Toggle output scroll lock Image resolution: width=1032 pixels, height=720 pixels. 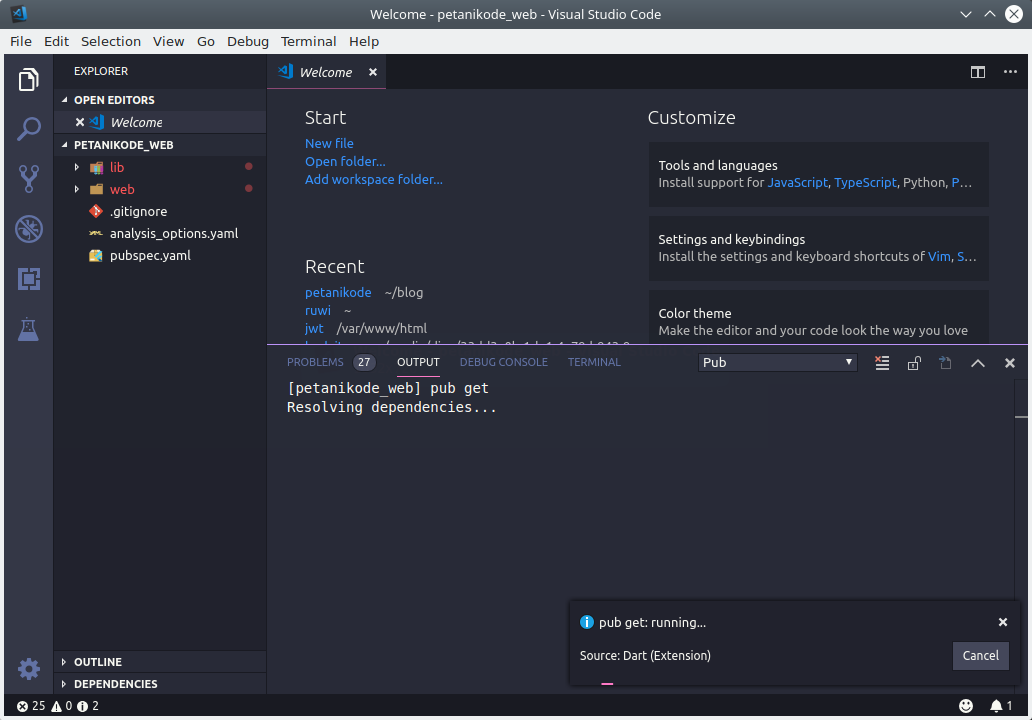[x=914, y=363]
